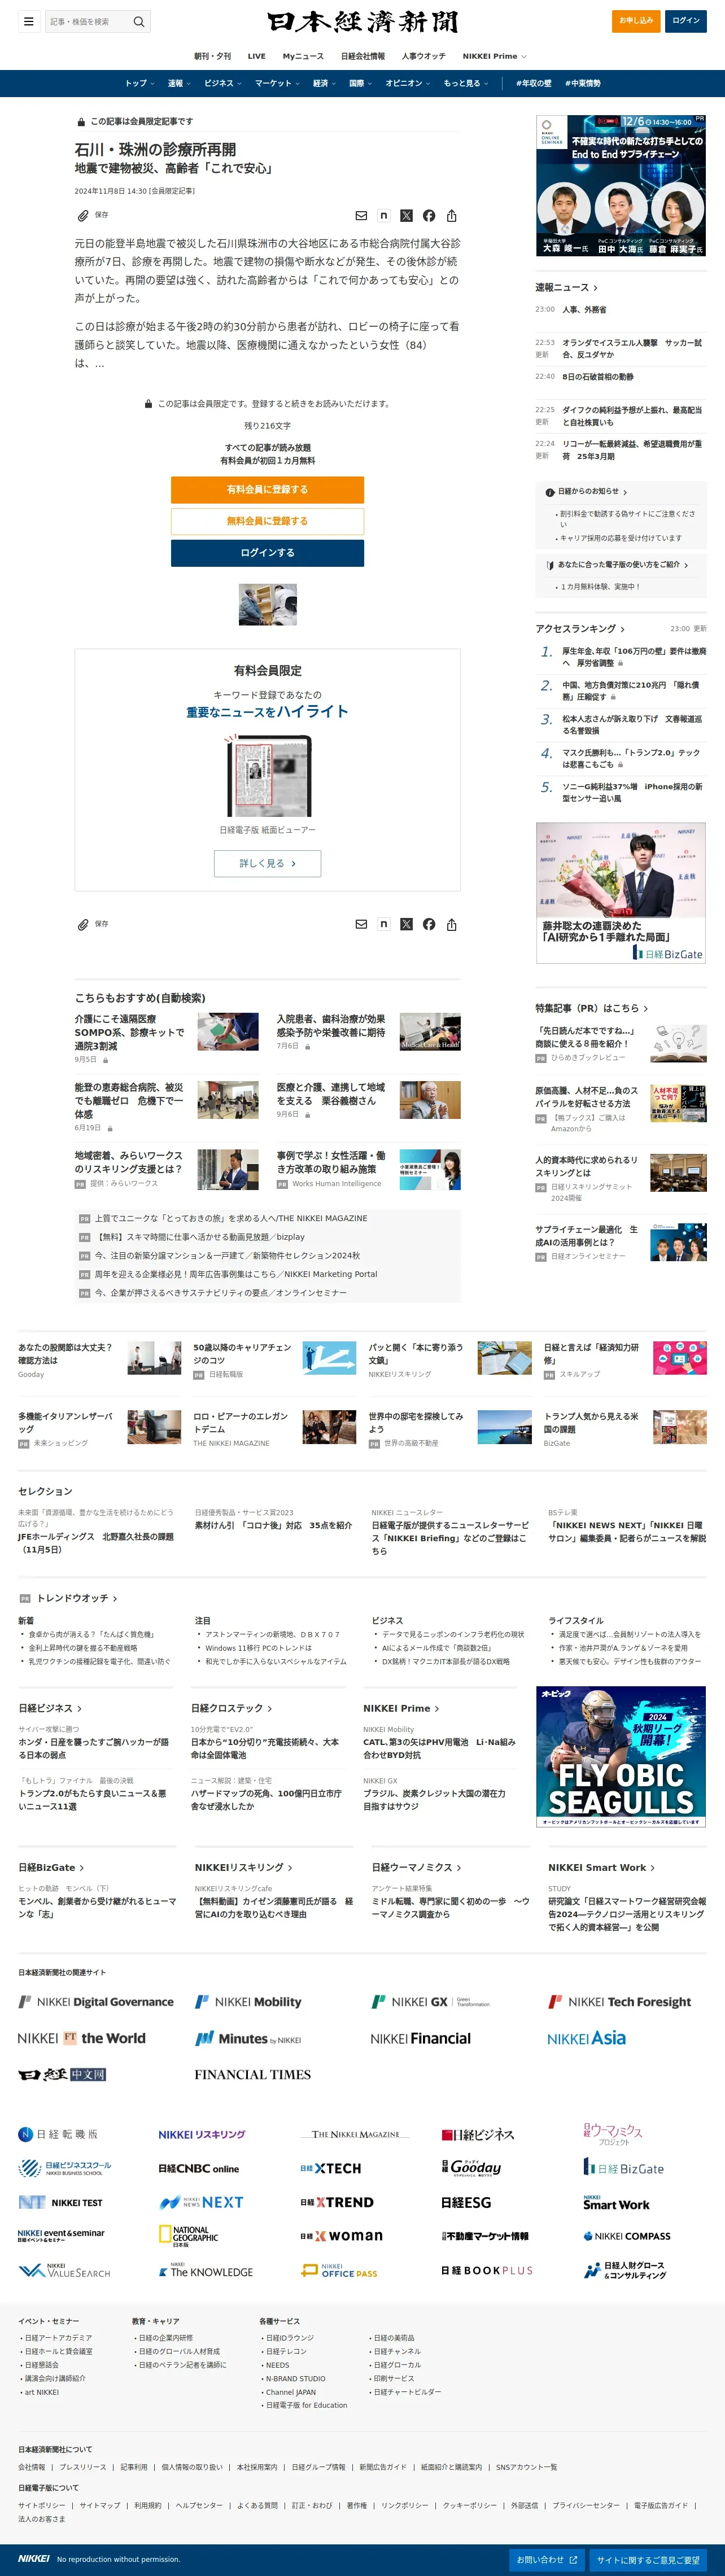
Task: Open 藤井聡太 BizGate banner image
Action: (621, 892)
